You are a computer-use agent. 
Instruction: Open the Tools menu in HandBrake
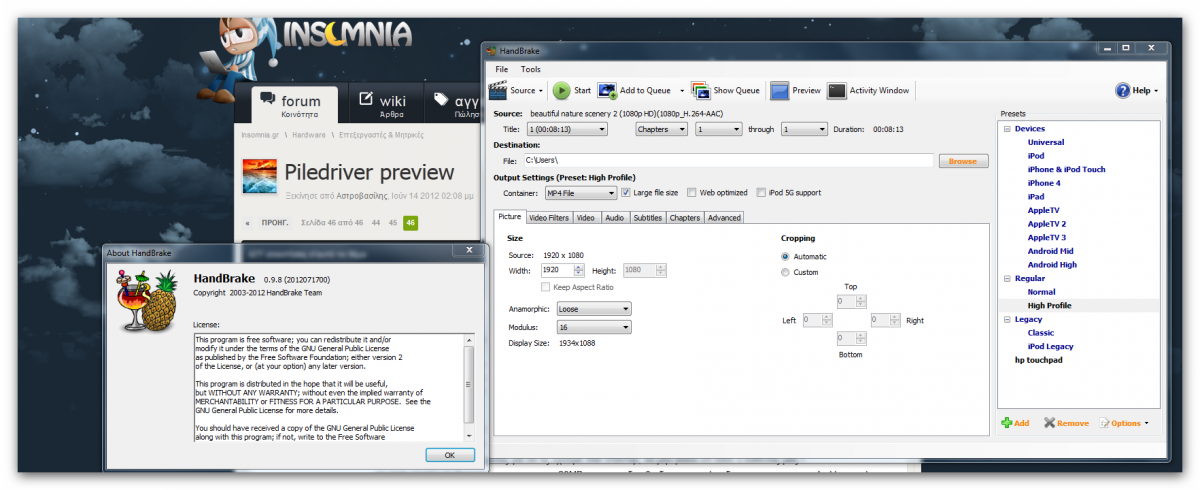coord(530,69)
